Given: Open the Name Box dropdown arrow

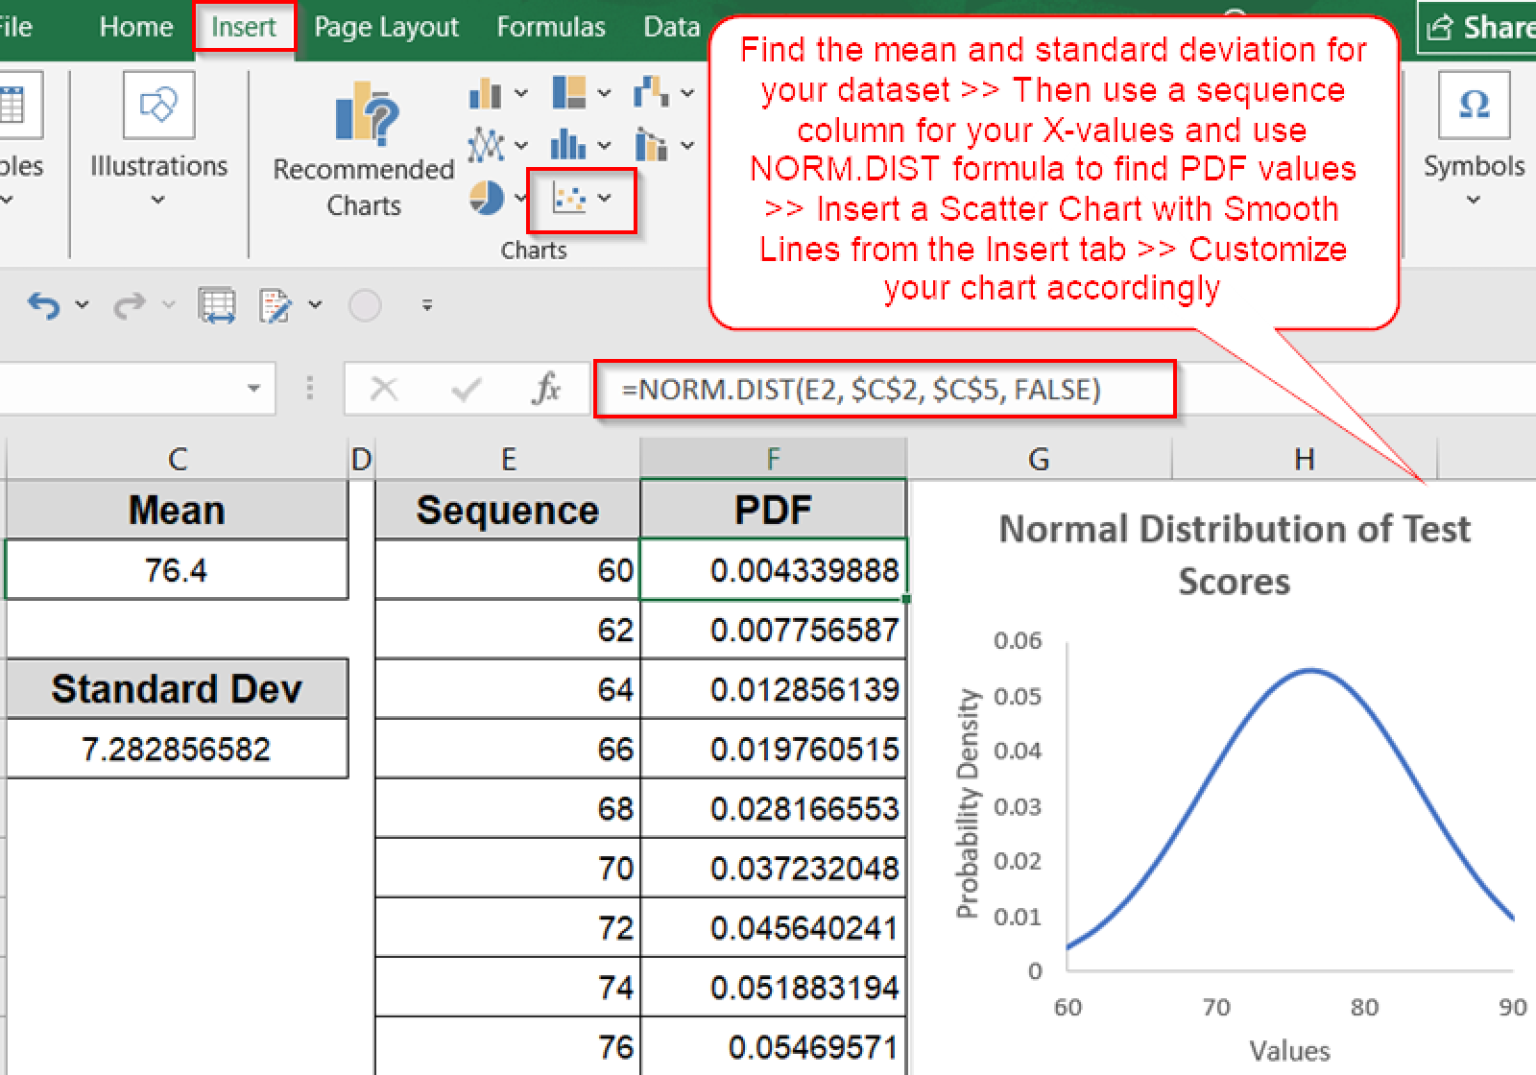Looking at the screenshot, I should (253, 389).
